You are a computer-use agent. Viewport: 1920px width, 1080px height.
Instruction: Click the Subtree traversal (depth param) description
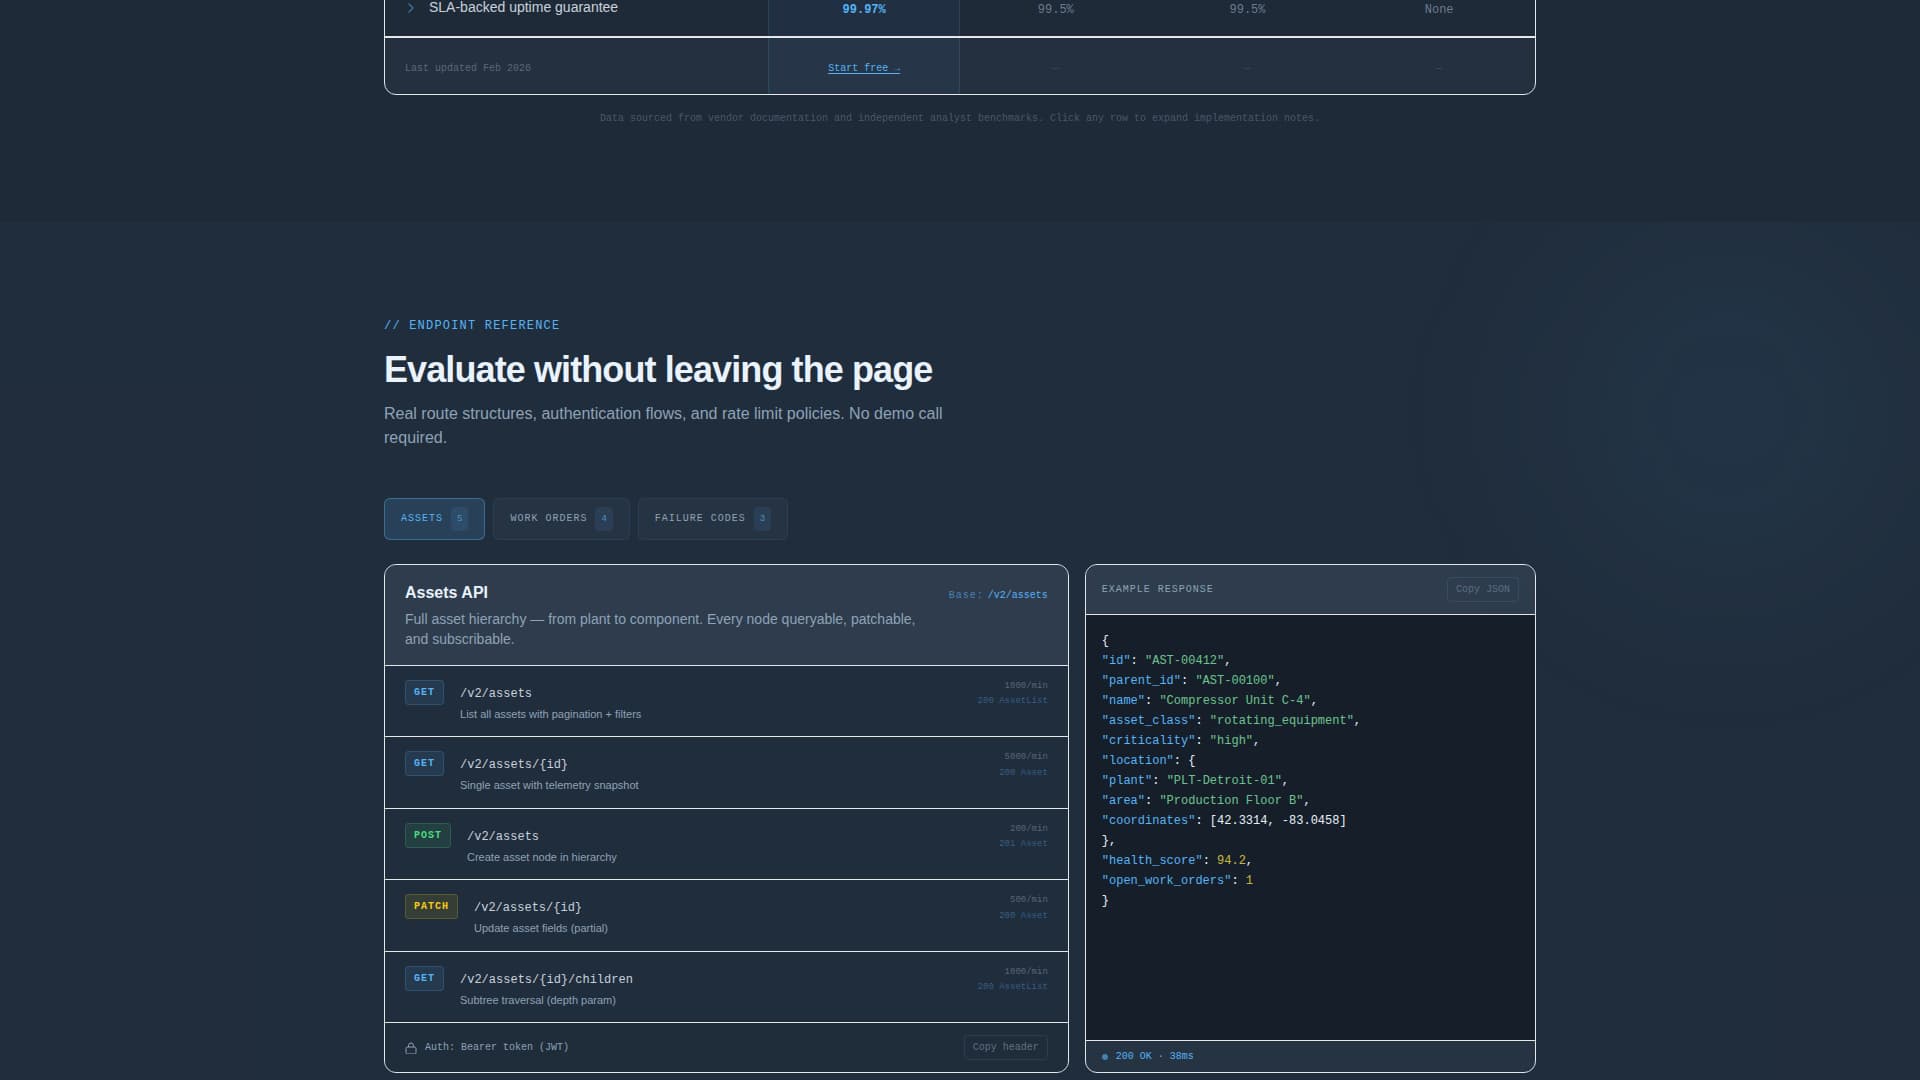pyautogui.click(x=538, y=1001)
